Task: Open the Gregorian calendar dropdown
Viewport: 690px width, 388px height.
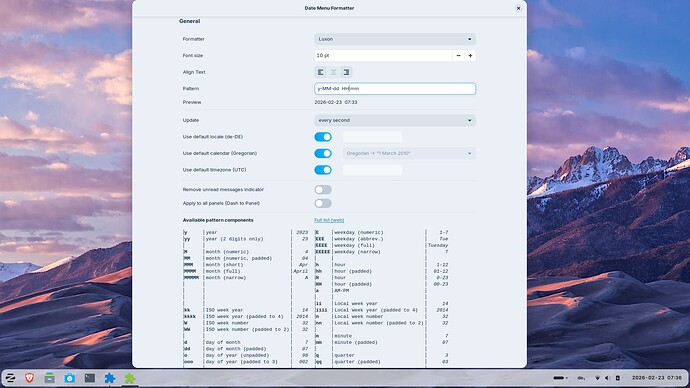Action: (x=409, y=153)
